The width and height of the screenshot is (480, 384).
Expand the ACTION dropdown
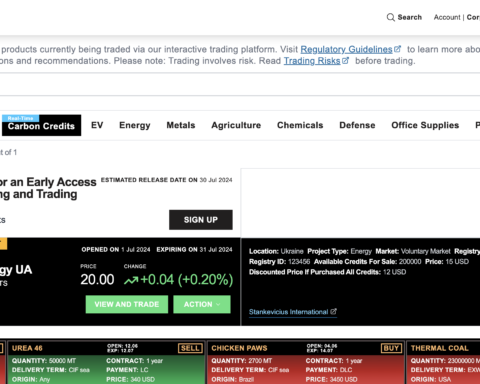coord(202,304)
